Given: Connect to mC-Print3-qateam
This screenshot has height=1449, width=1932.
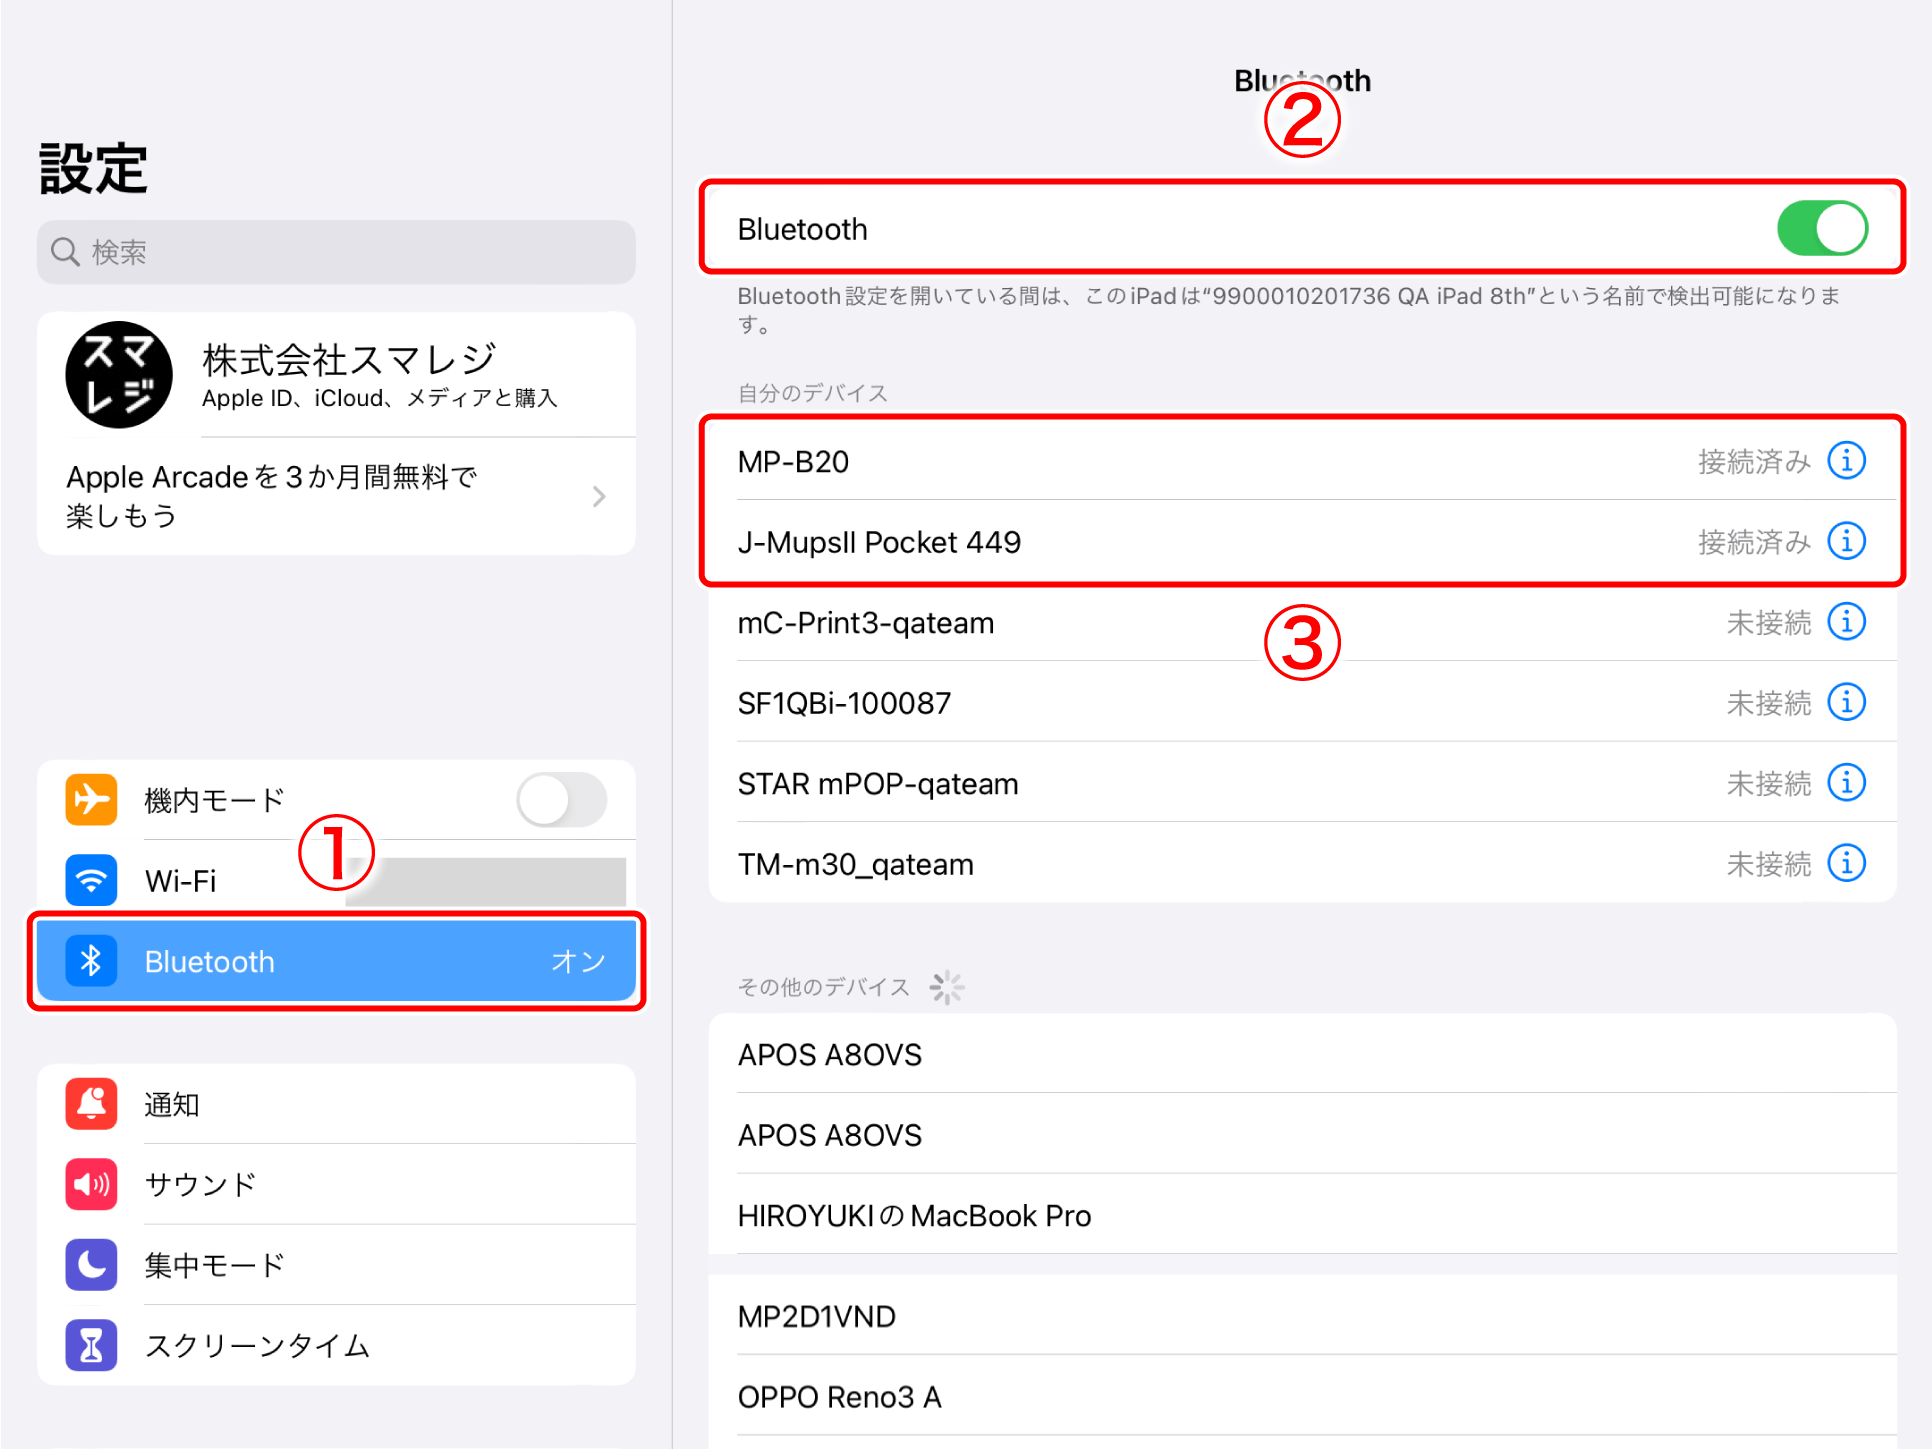Looking at the screenshot, I should pyautogui.click(x=1302, y=622).
